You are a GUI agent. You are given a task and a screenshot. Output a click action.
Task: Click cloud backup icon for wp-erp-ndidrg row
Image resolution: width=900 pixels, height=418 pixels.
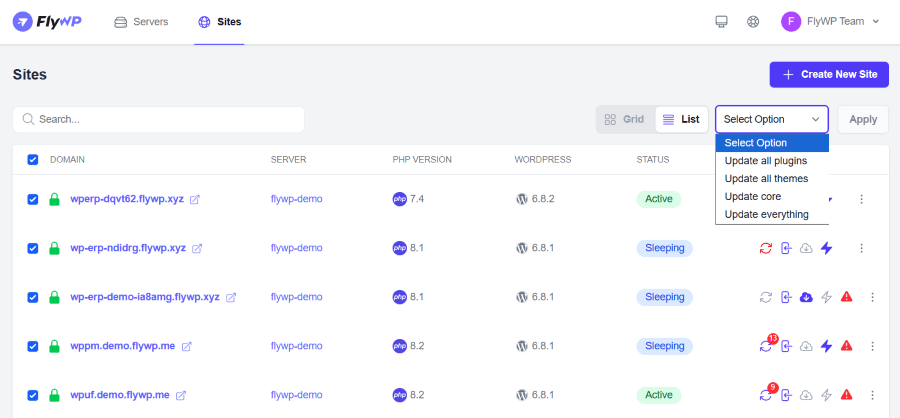click(806, 249)
